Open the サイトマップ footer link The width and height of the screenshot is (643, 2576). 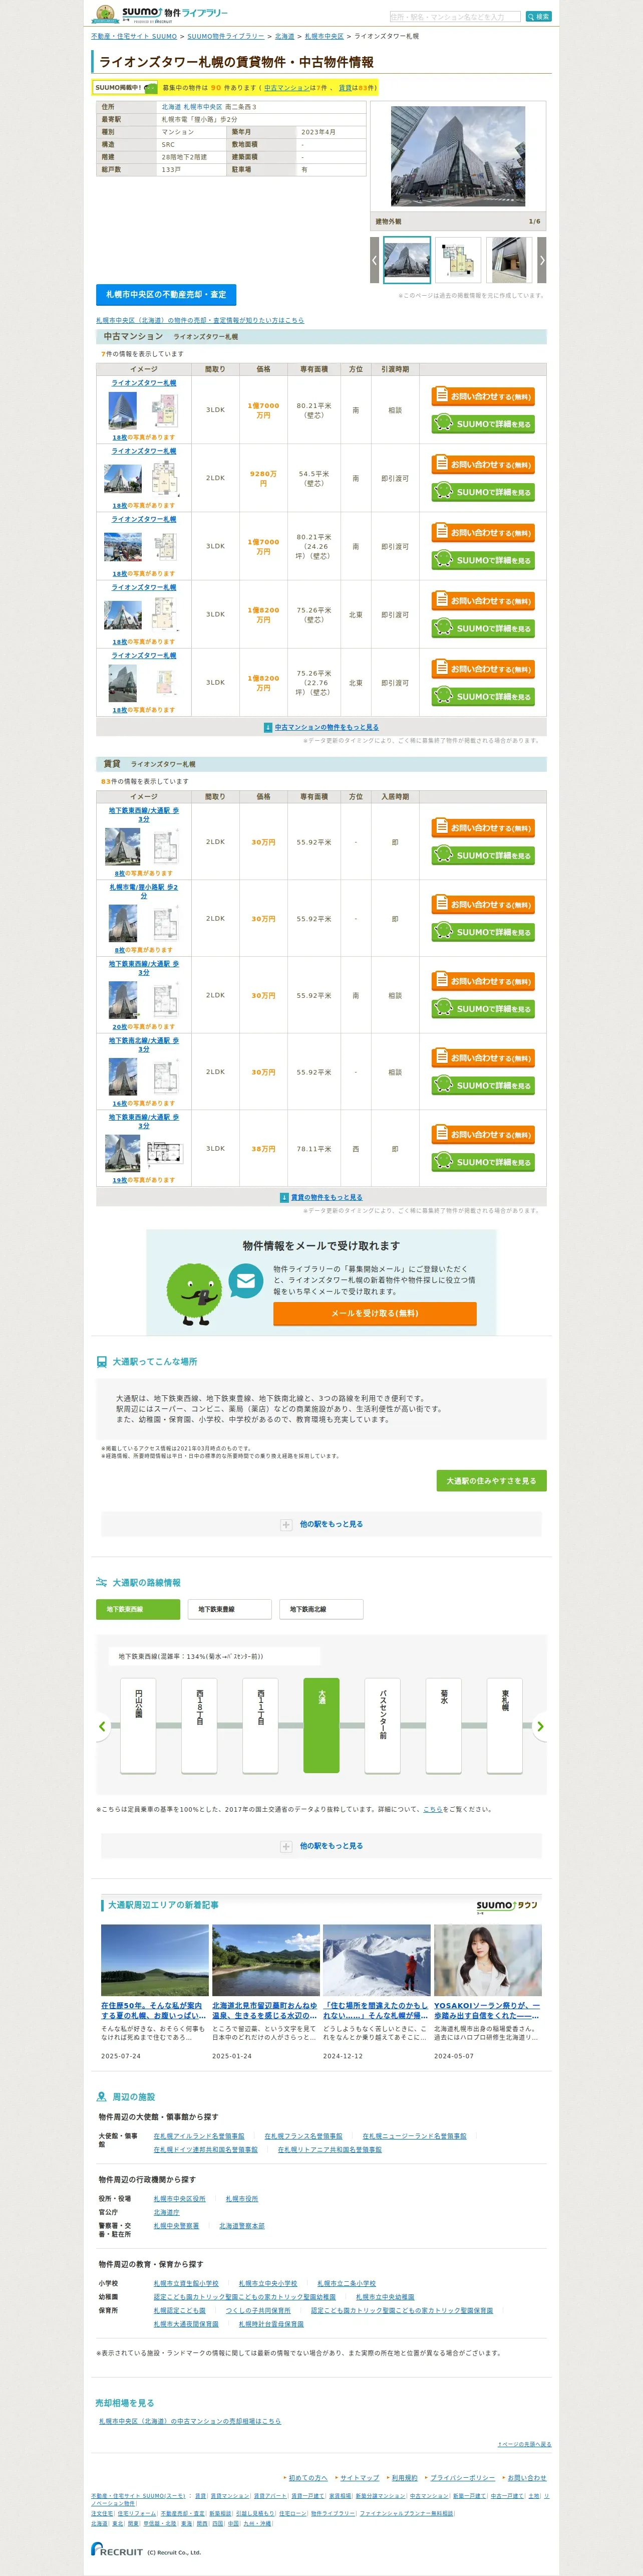pyautogui.click(x=360, y=2478)
